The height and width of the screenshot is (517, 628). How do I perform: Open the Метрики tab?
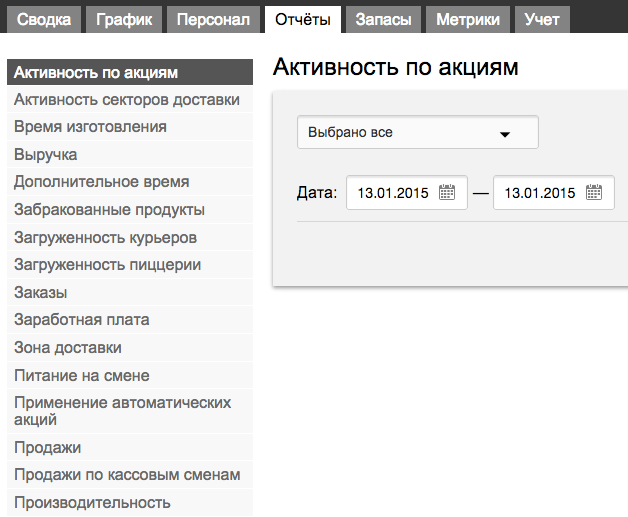click(x=468, y=19)
